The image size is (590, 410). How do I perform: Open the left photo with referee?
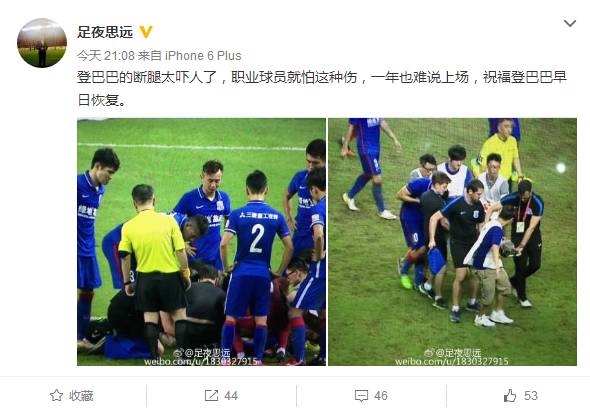pos(201,242)
